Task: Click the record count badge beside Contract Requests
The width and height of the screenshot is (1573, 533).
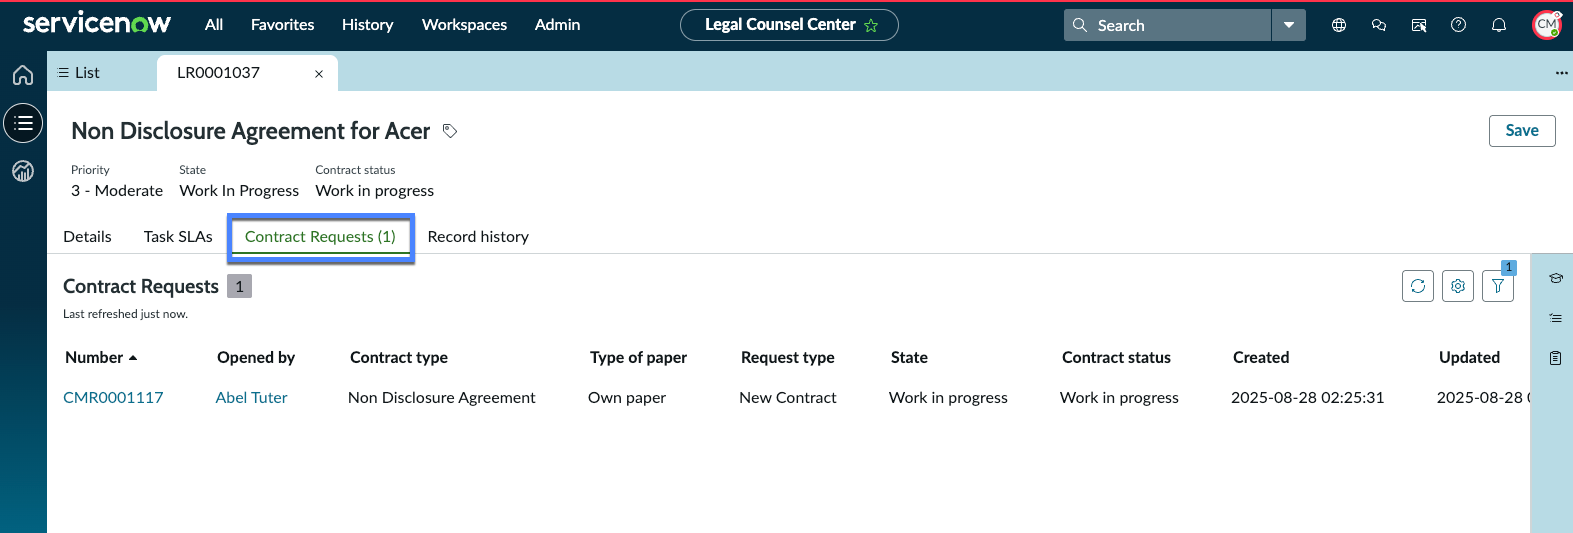Action: coord(239,286)
